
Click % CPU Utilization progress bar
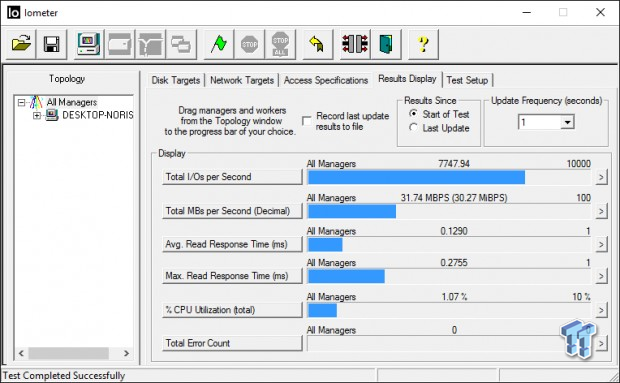click(449, 310)
